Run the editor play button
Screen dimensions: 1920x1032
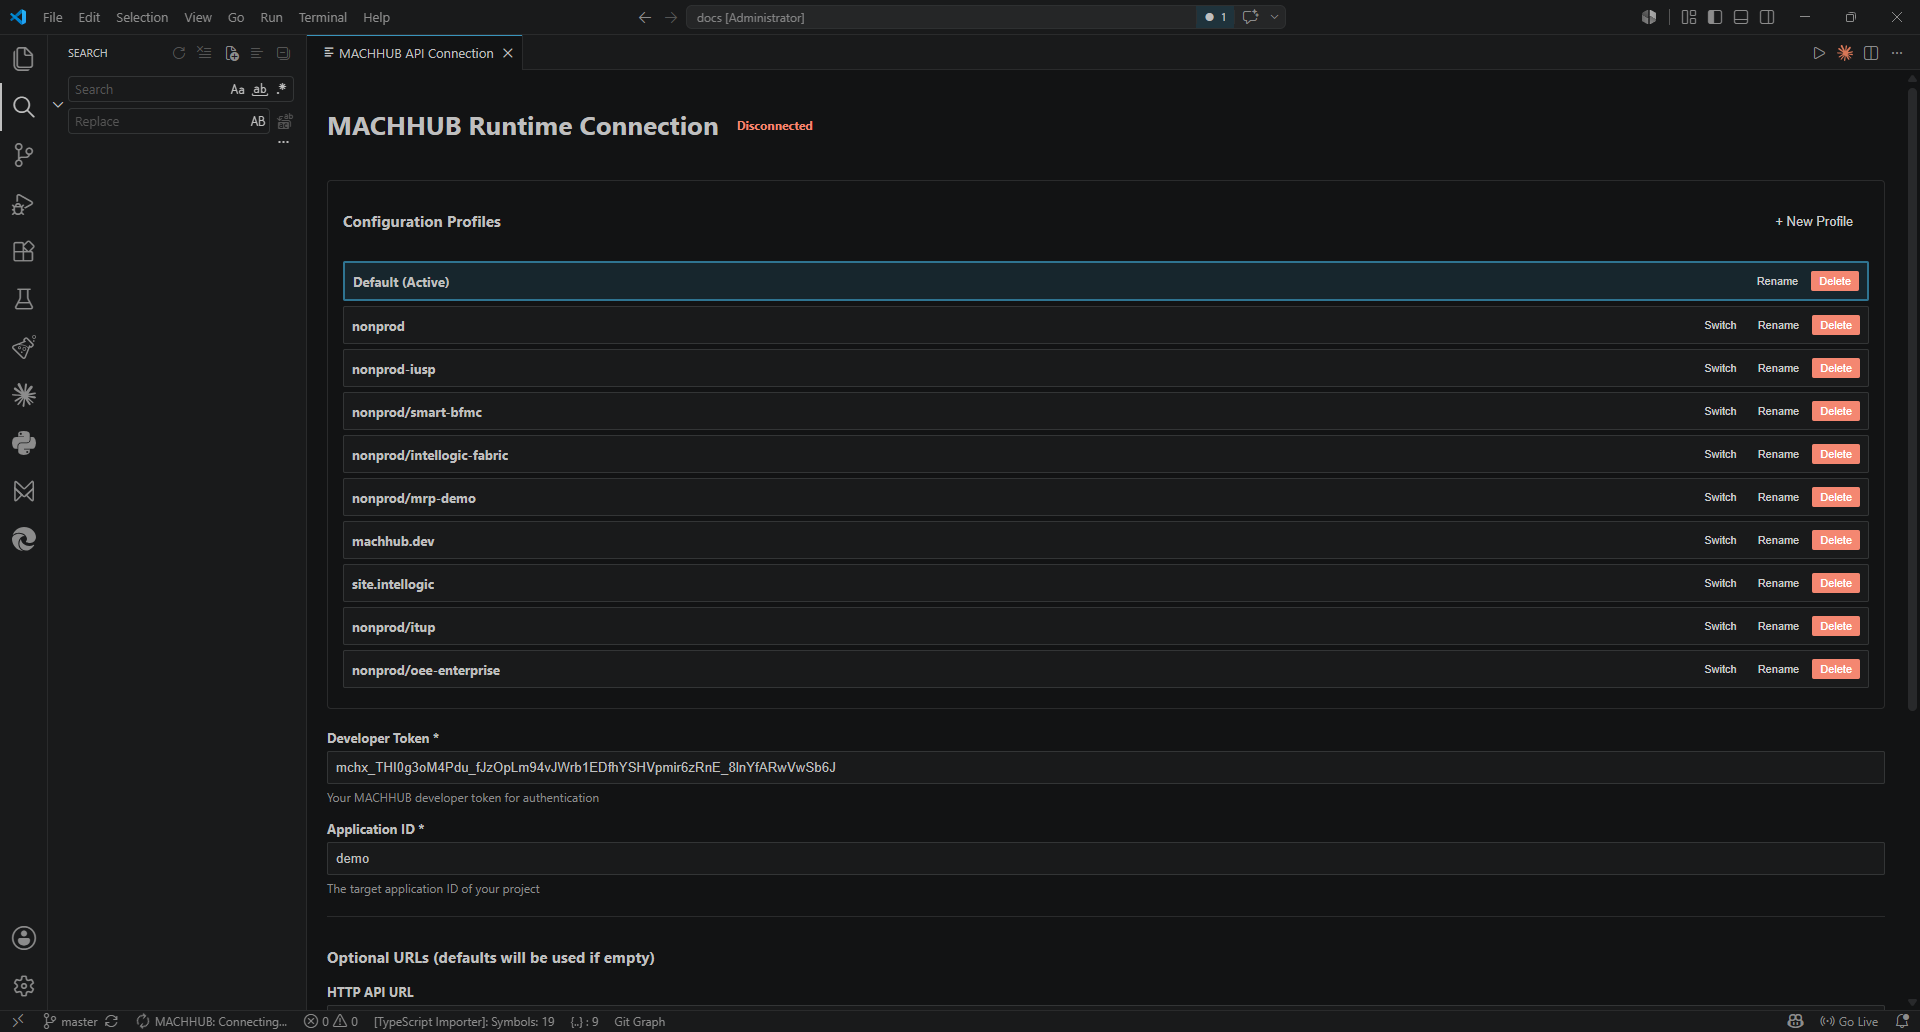1819,53
